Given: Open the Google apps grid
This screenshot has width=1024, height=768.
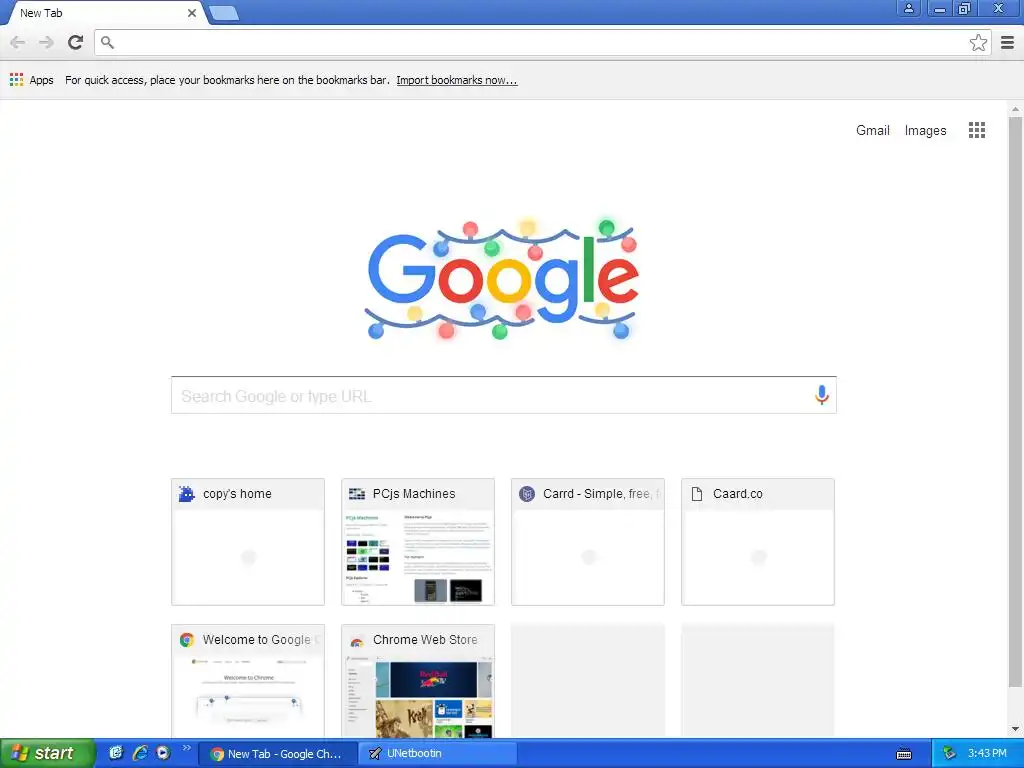Looking at the screenshot, I should click(x=976, y=130).
